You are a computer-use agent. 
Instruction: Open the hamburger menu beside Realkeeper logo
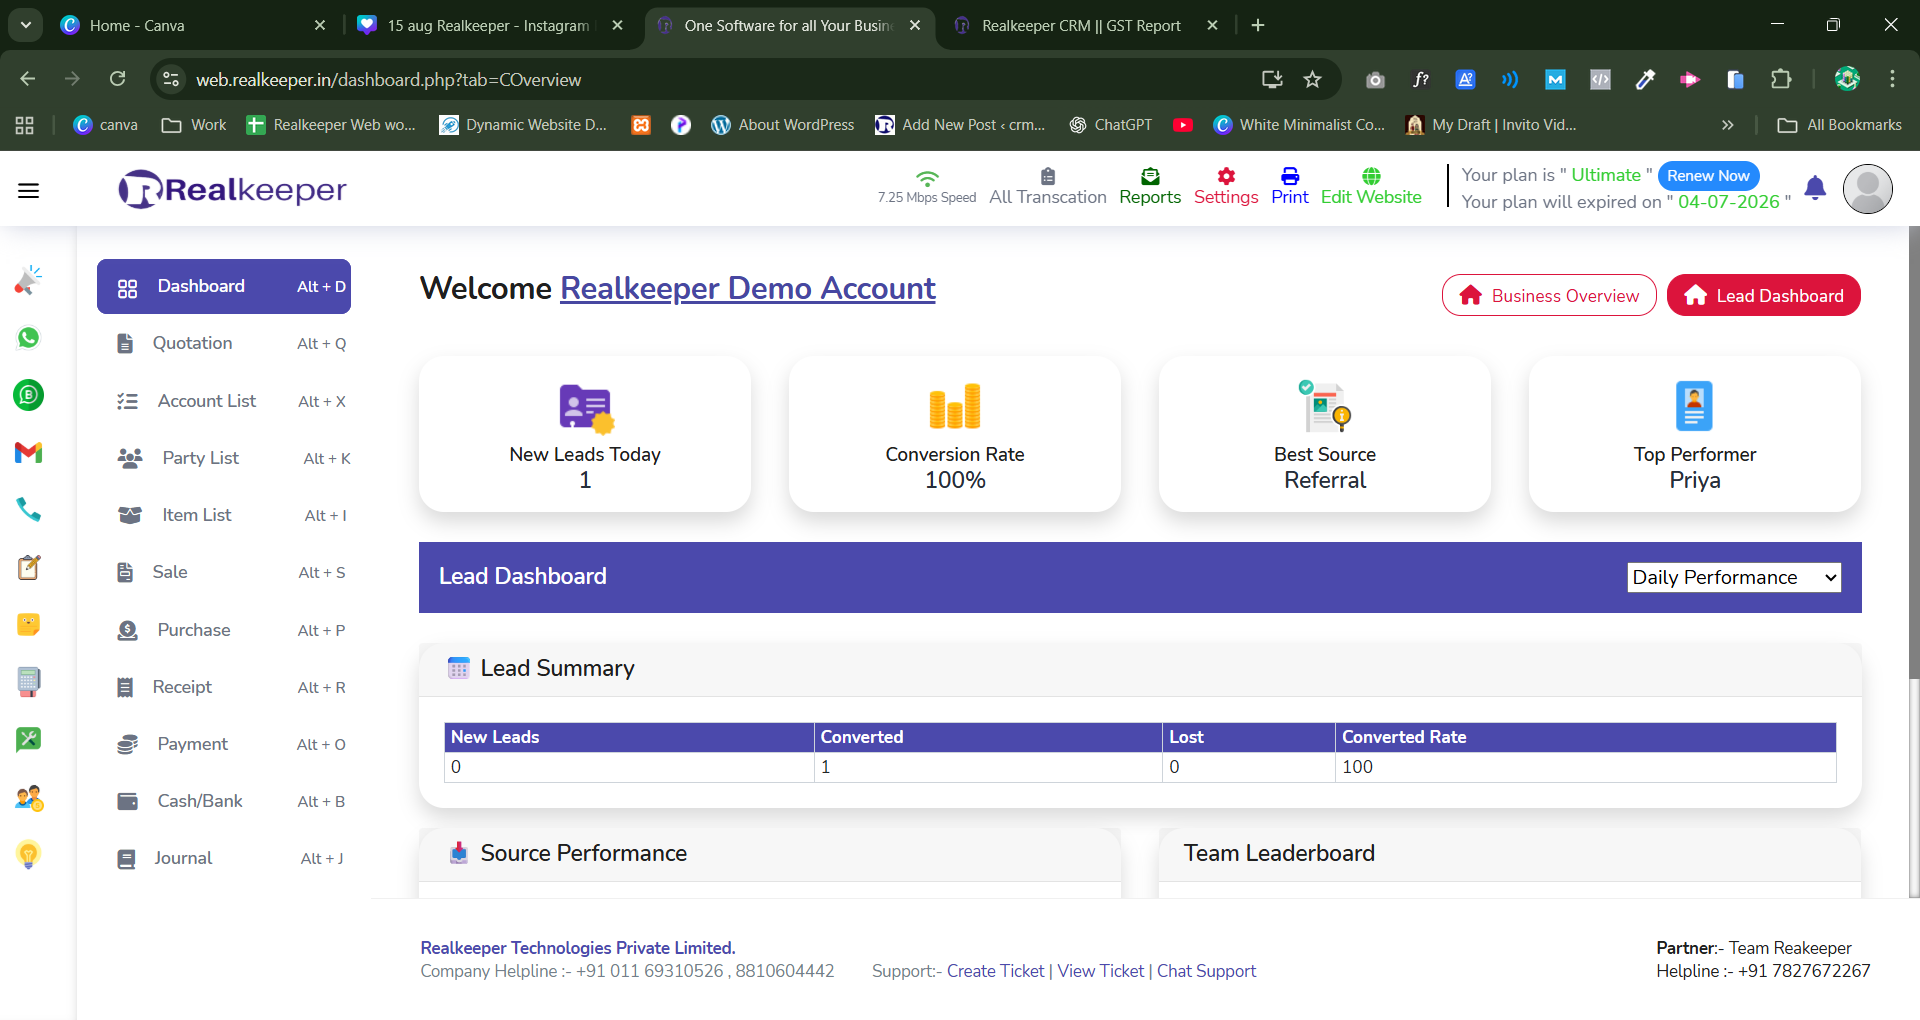coord(28,189)
